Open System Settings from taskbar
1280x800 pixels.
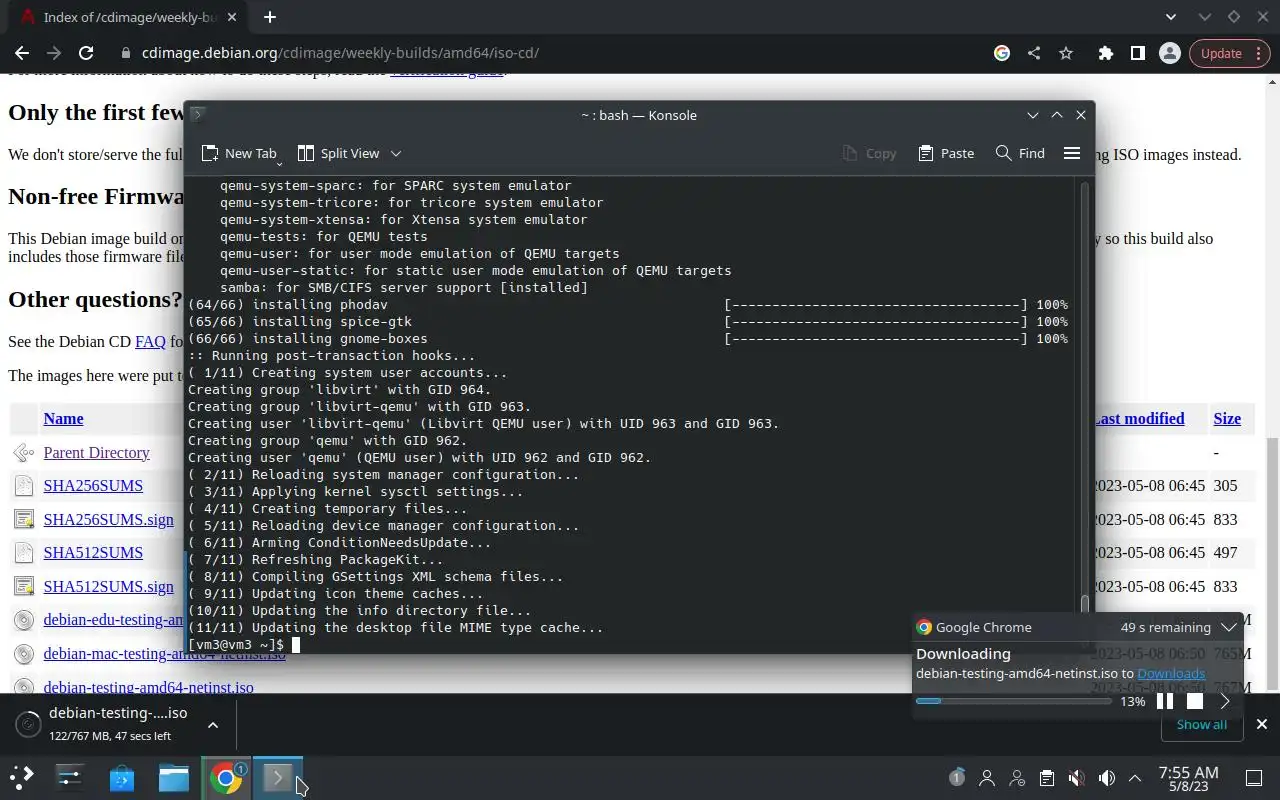coord(70,777)
